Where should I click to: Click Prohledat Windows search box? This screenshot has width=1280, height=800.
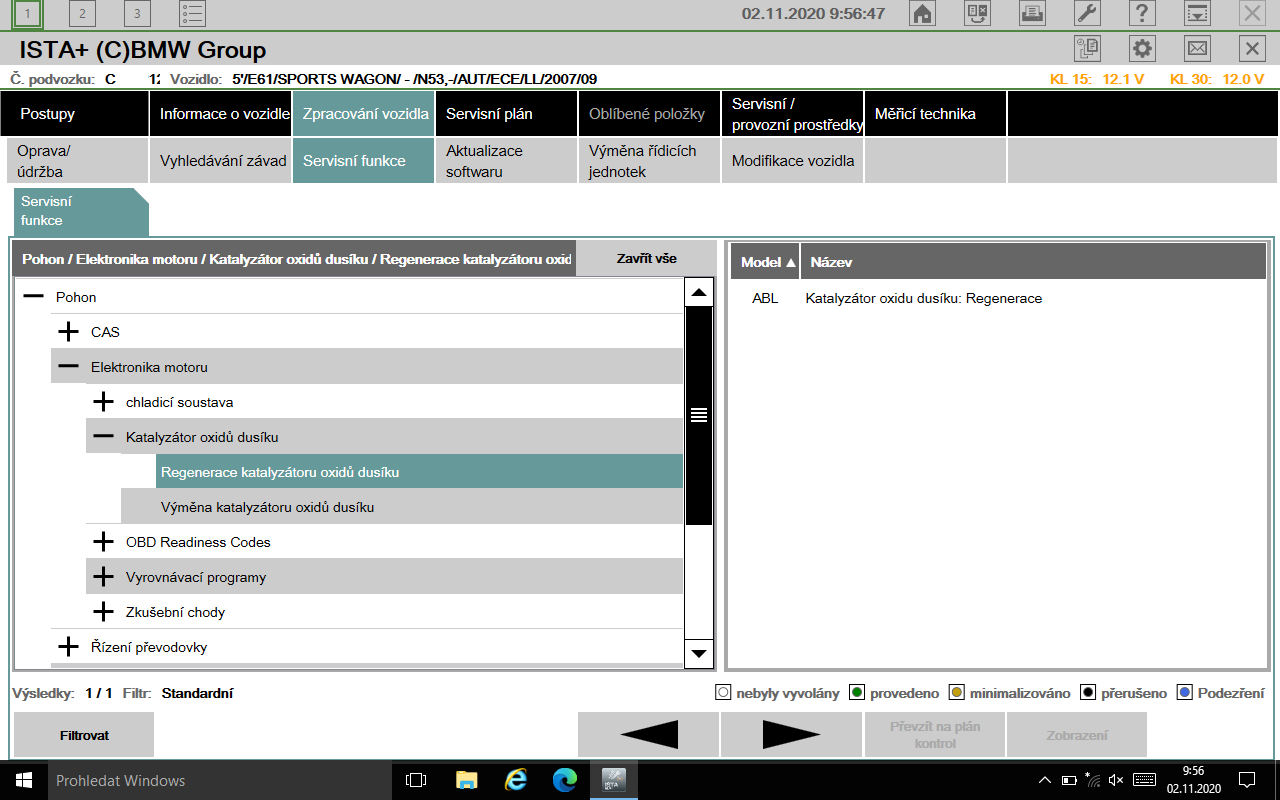219,780
